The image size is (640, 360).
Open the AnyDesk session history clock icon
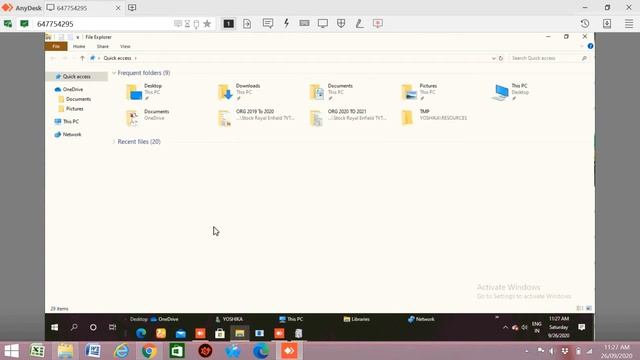pos(584,24)
